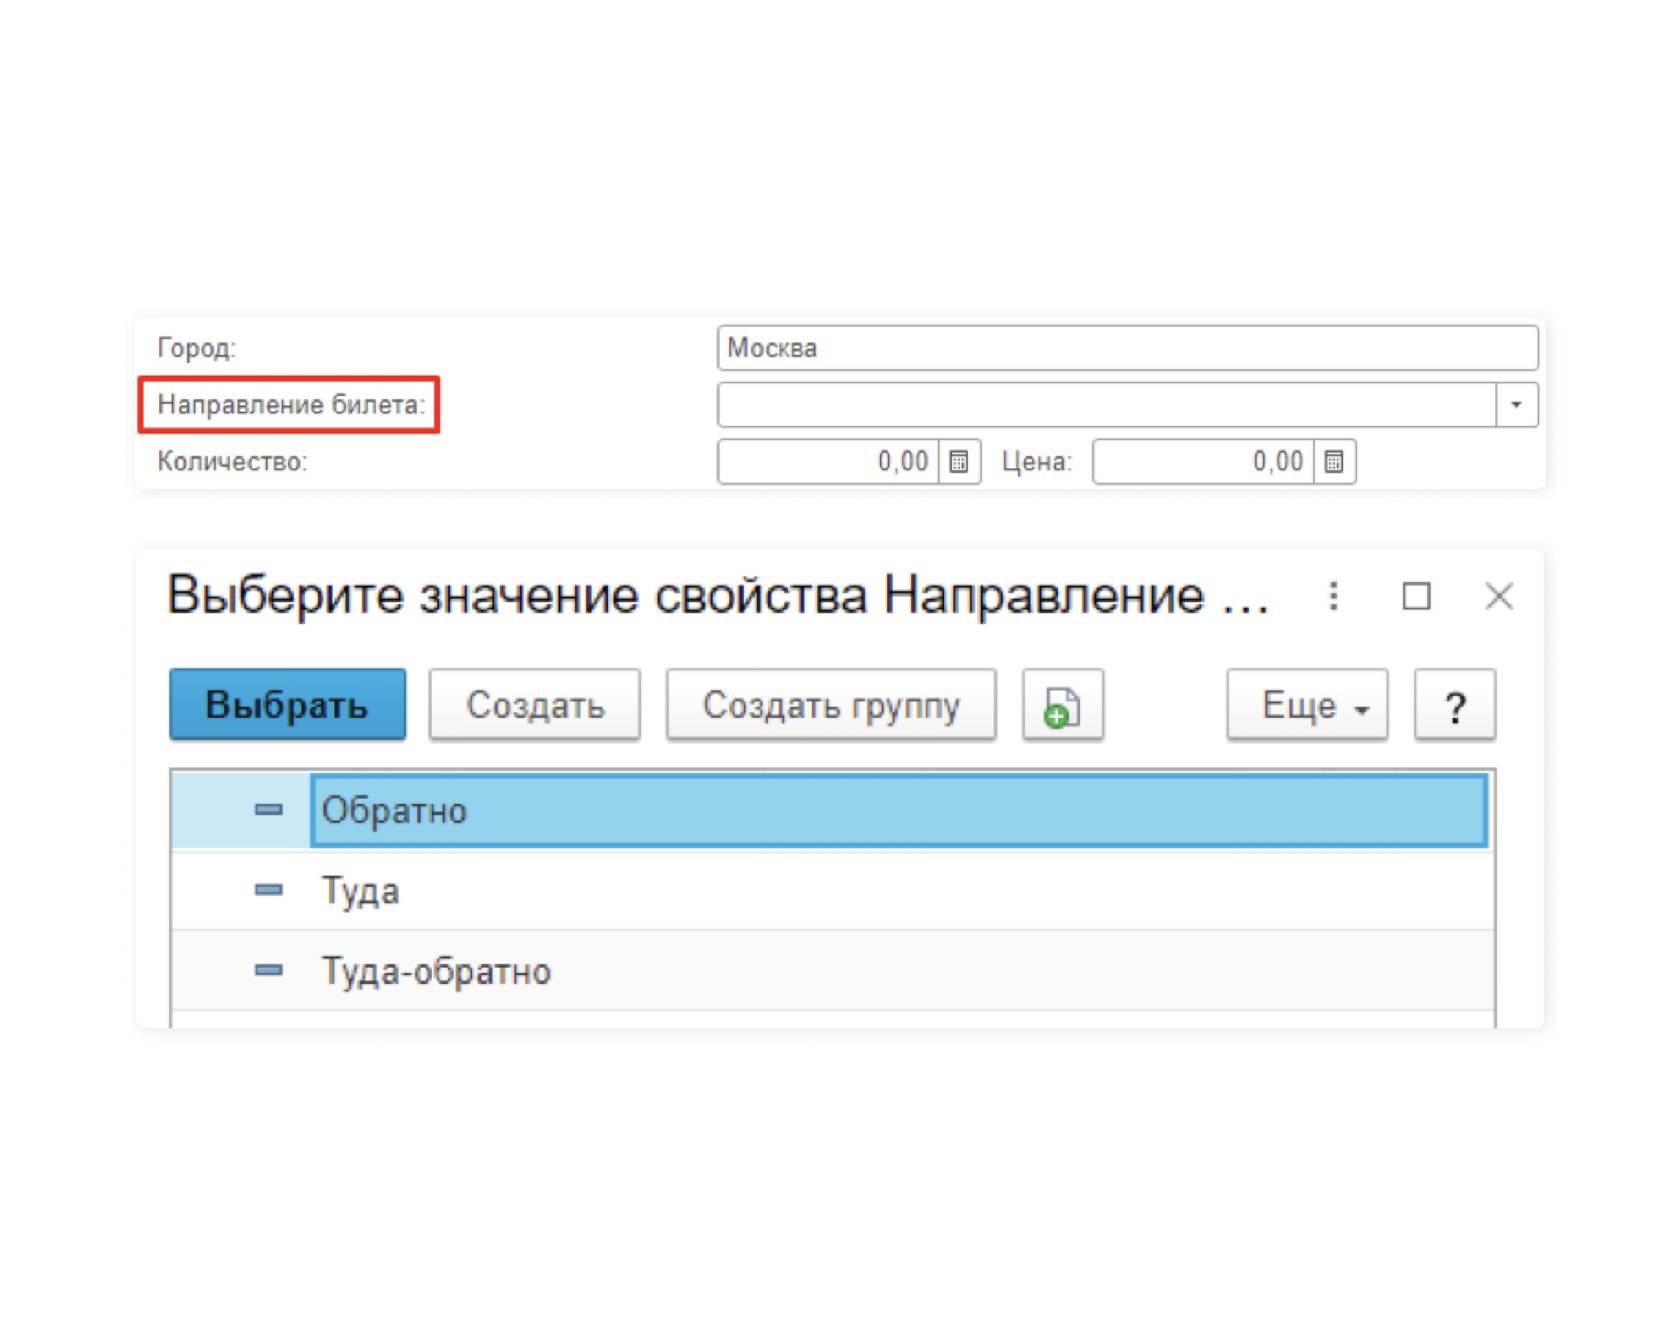Click the marker icon beside Туда-обратно

click(x=268, y=970)
